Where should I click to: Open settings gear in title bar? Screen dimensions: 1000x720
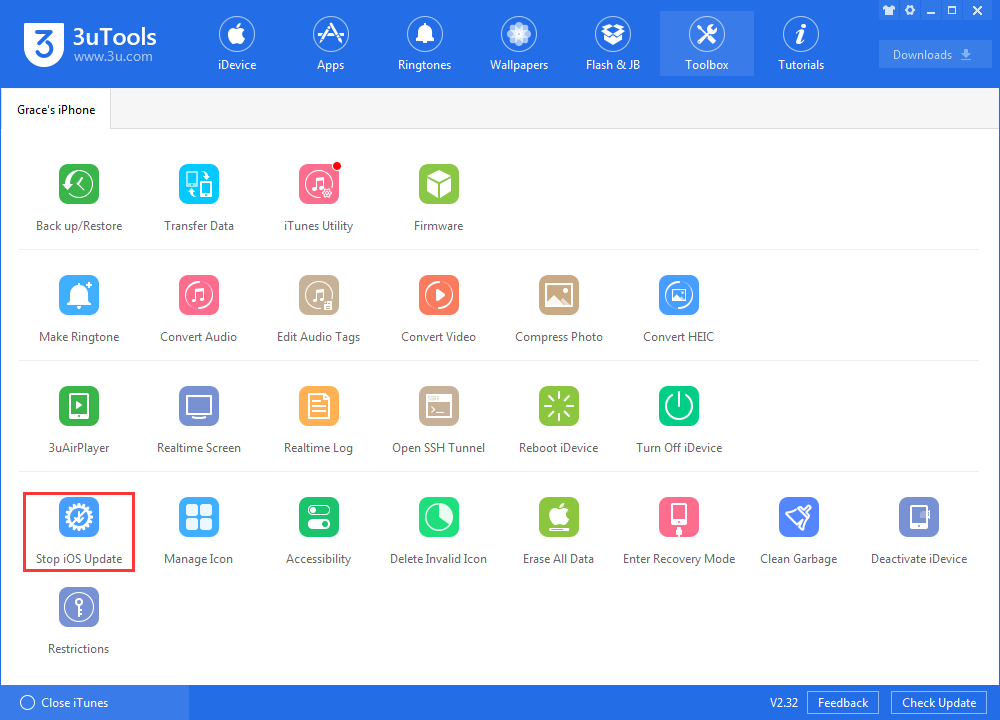coord(910,10)
